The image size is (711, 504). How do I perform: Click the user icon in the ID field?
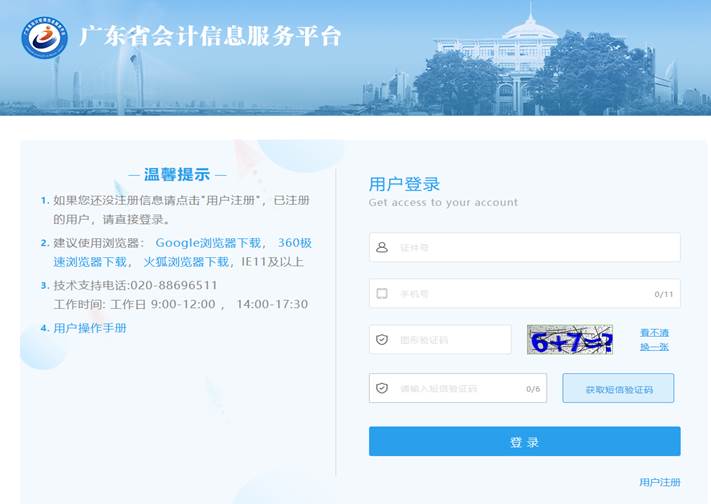pyautogui.click(x=382, y=247)
